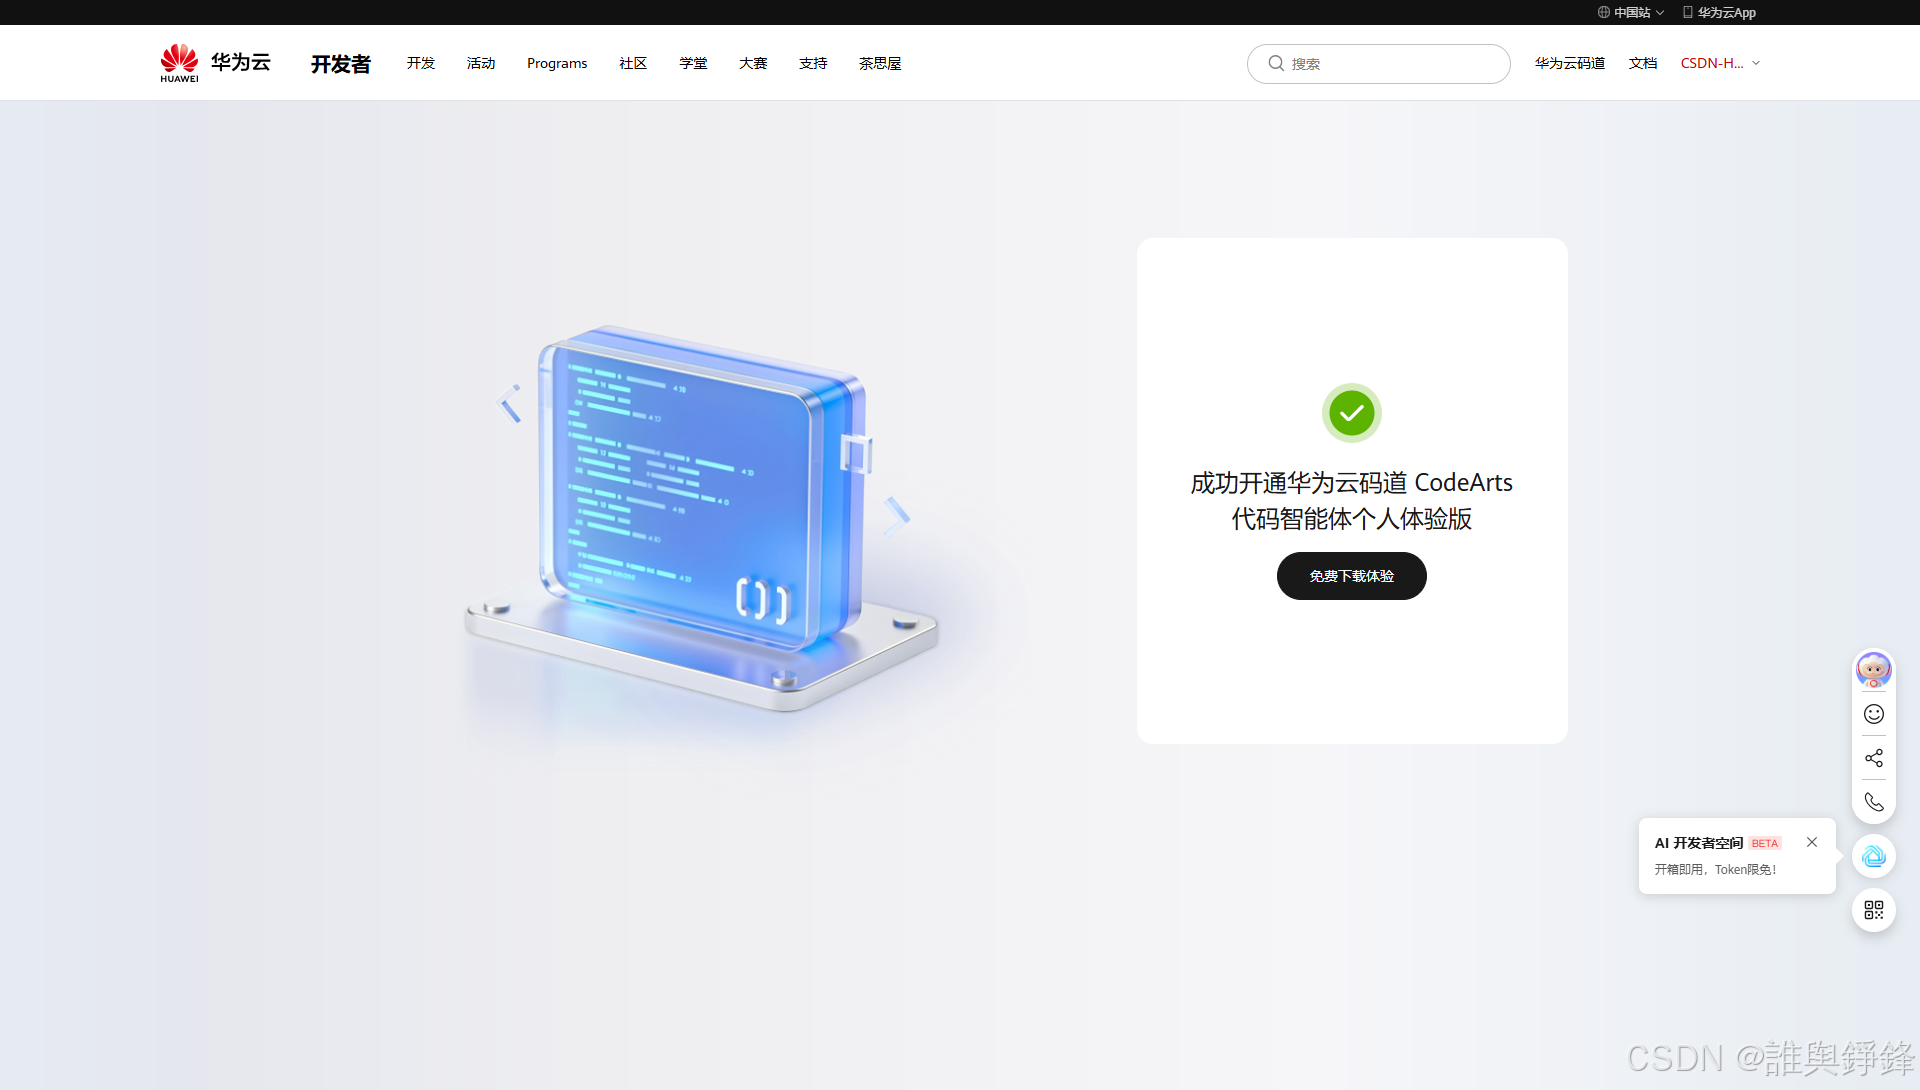
Task: Open the 大赛 menu
Action: (x=753, y=63)
